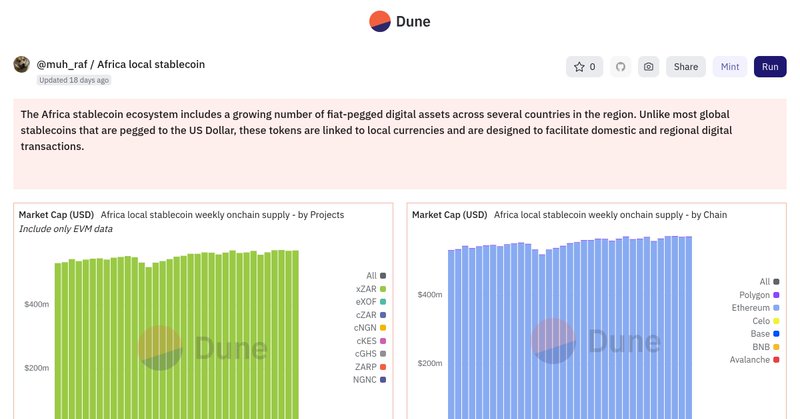Click the Mint button

pyautogui.click(x=730, y=67)
